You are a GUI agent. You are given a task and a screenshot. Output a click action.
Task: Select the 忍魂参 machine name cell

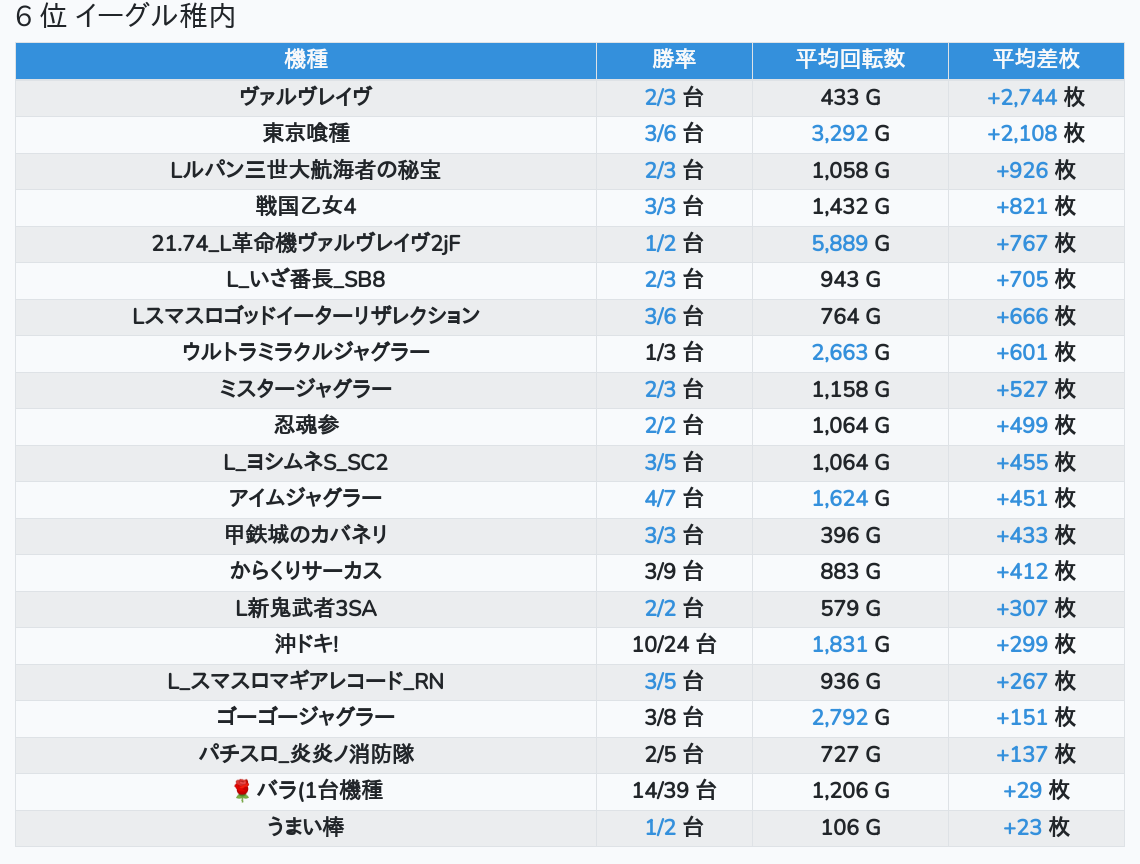[306, 425]
